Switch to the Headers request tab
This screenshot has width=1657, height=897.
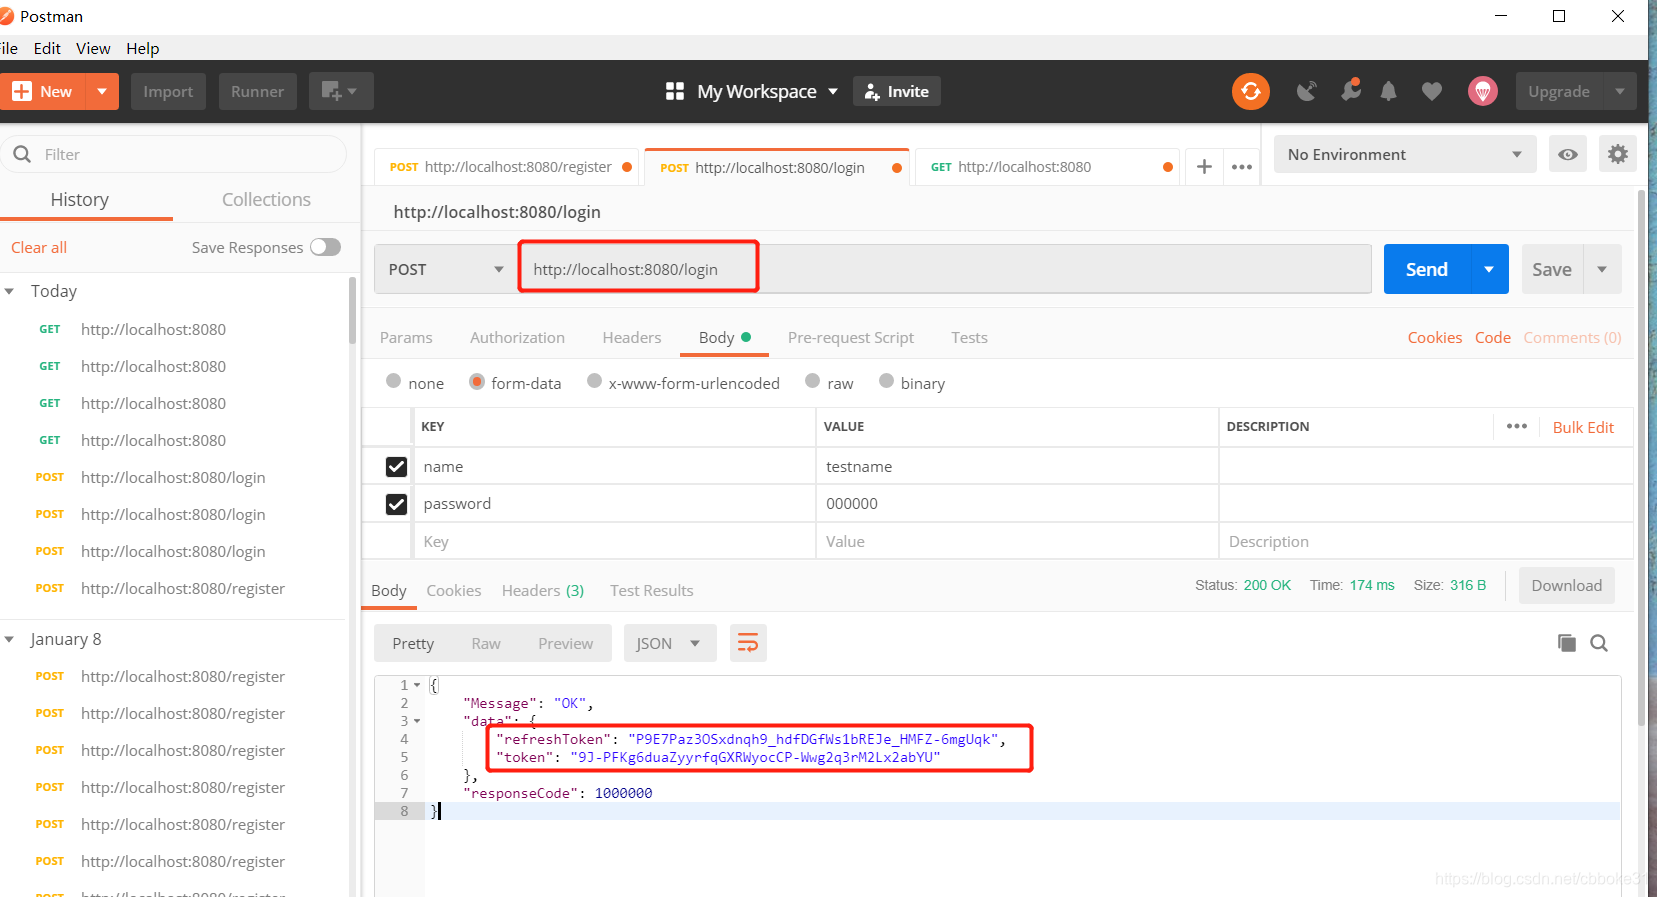click(x=631, y=337)
